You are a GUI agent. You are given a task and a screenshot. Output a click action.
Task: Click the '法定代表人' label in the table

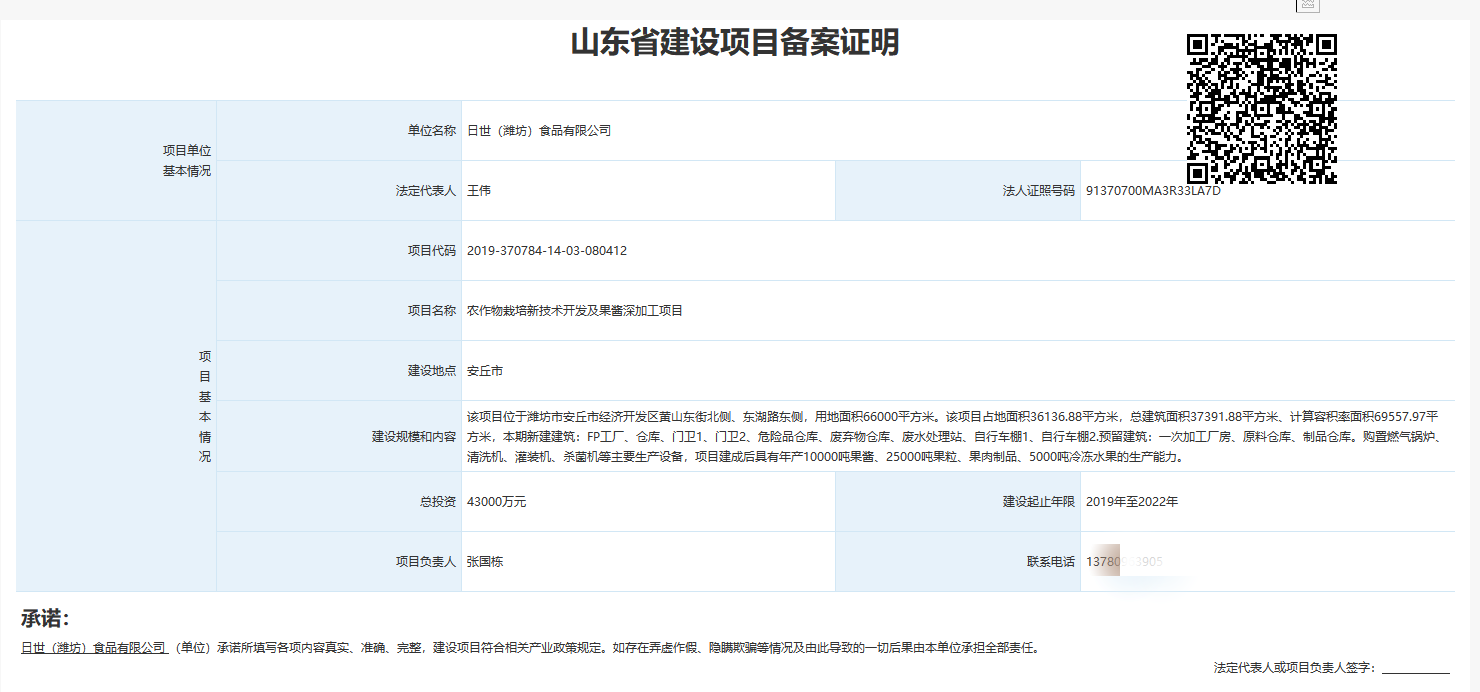[x=425, y=190]
